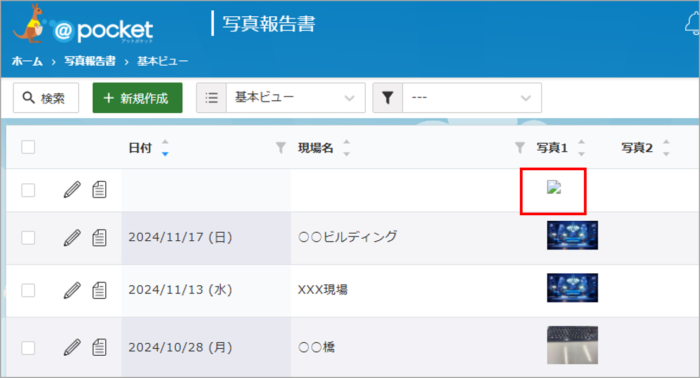Image resolution: width=700 pixels, height=378 pixels.
Task: Open the notification bell icon
Action: pos(693,23)
